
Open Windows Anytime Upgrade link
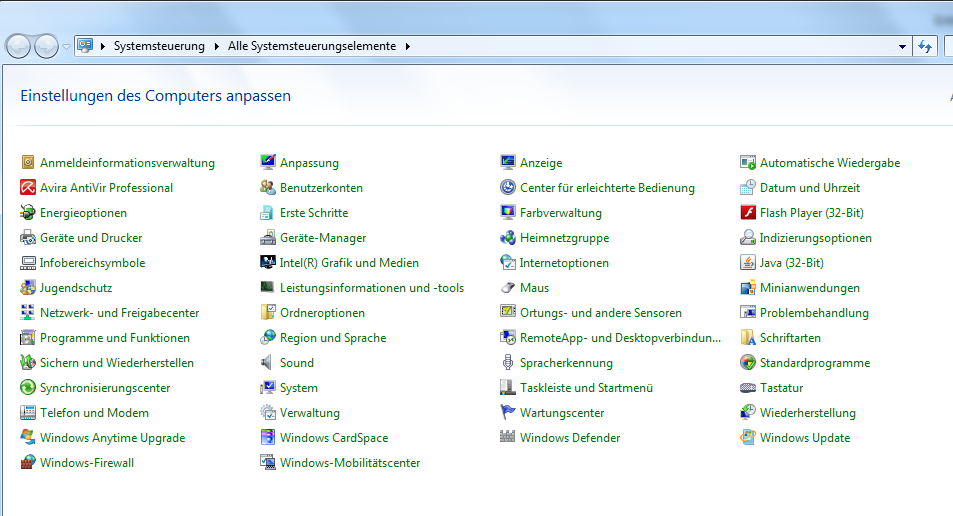coord(112,438)
